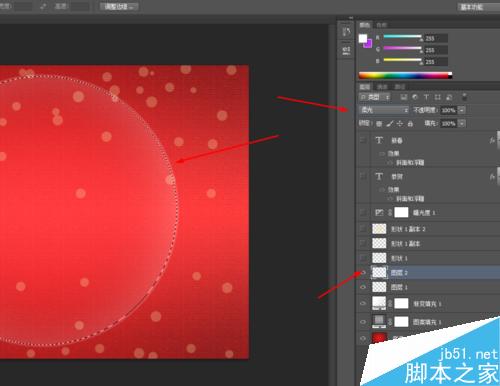
Task: Hide the 图案填充 1 layer
Action: pyautogui.click(x=363, y=322)
